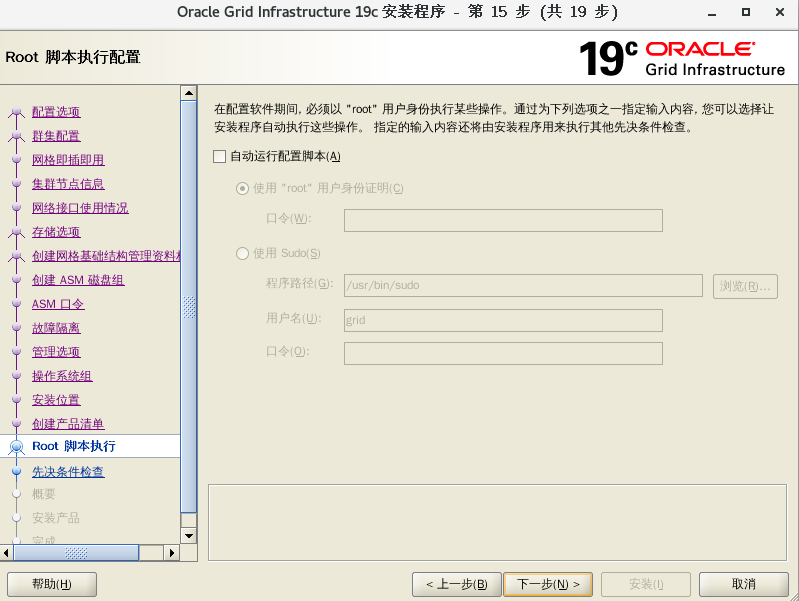Open the 配置选项 step link
This screenshot has width=799, height=601.
click(56, 112)
